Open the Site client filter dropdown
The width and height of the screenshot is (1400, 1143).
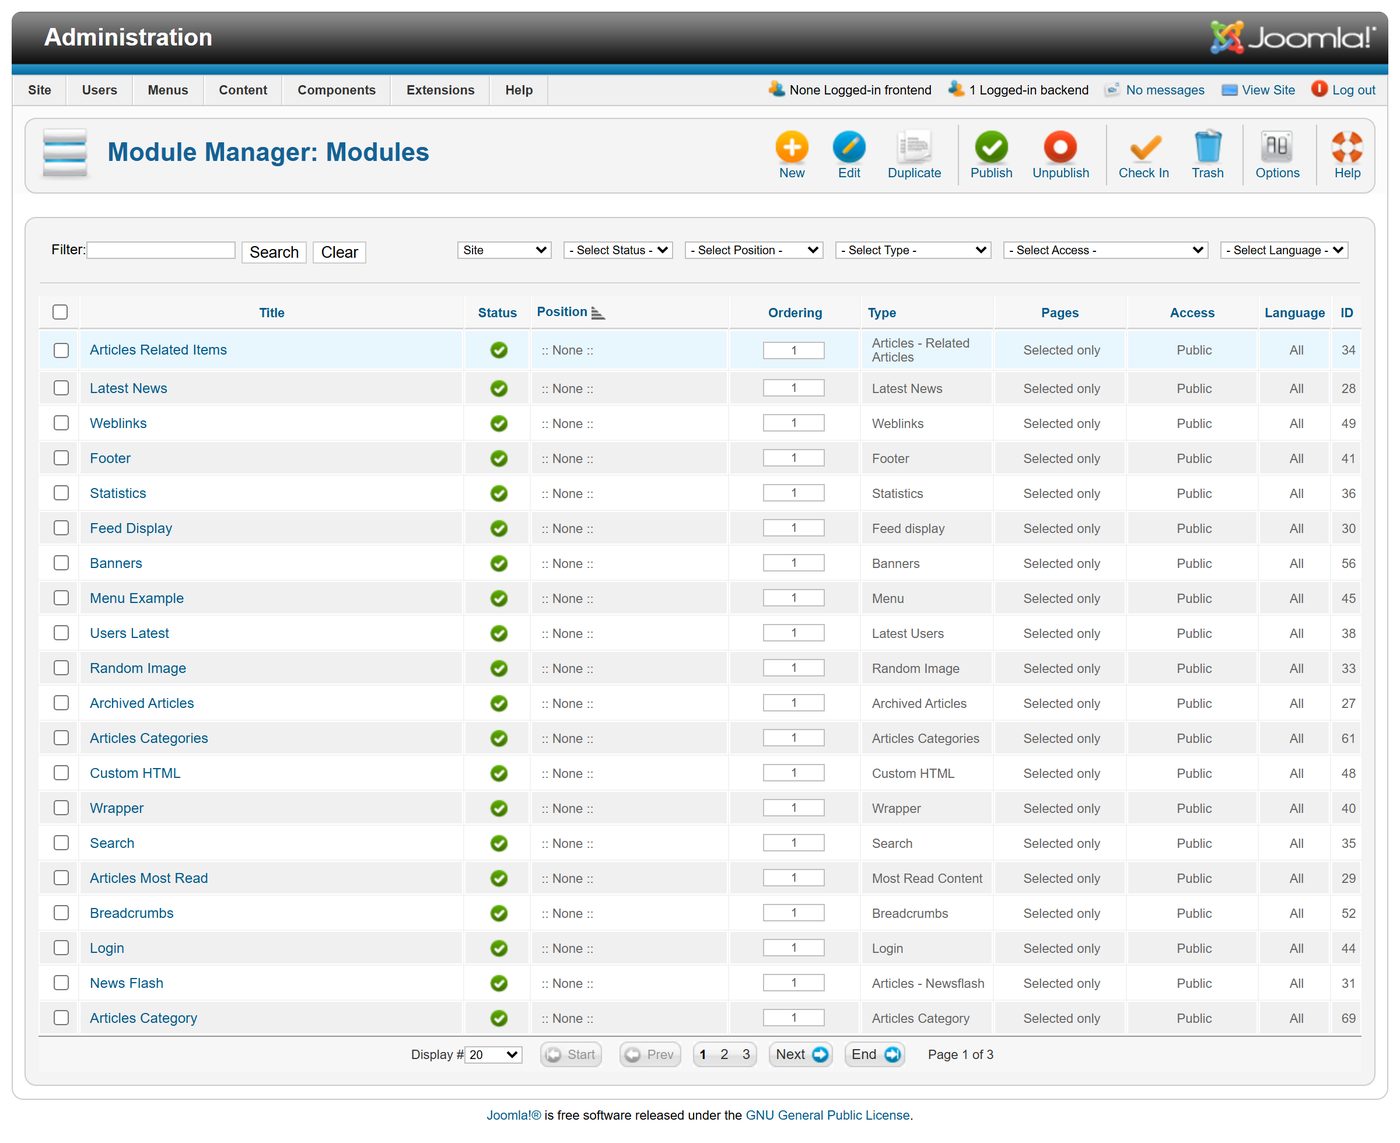(x=505, y=250)
